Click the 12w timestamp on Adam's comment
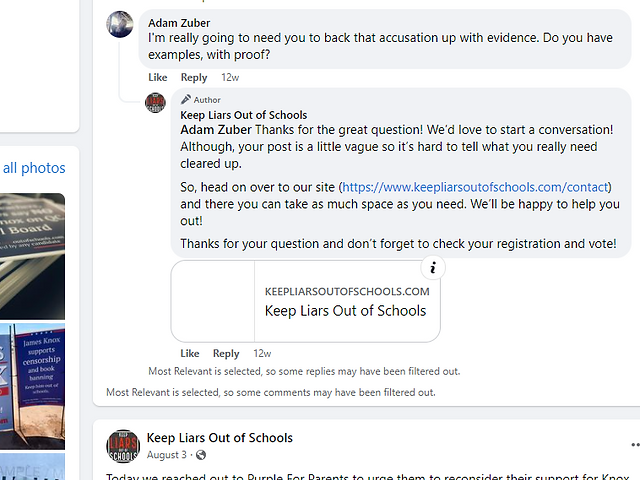Image resolution: width=640 pixels, height=480 pixels. (x=230, y=77)
